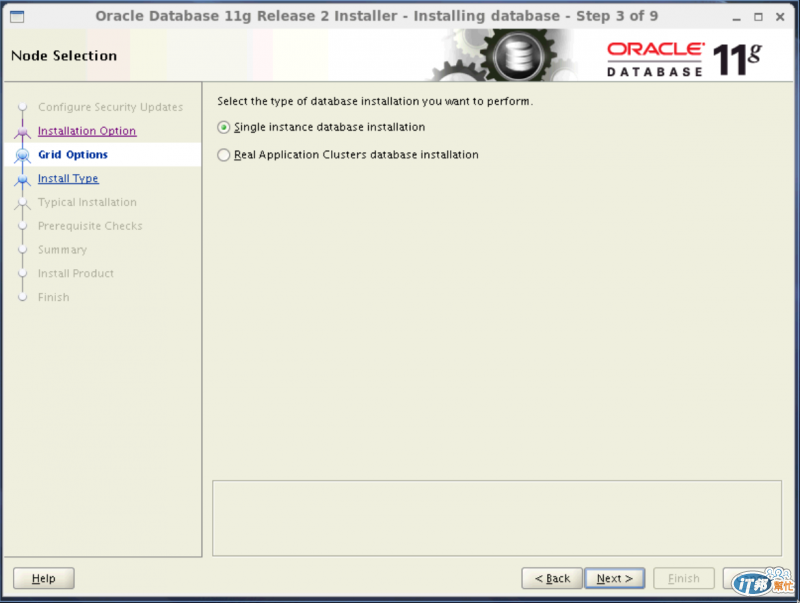Click the Finish step label in sidebar
This screenshot has height=603, width=800.
click(x=54, y=297)
